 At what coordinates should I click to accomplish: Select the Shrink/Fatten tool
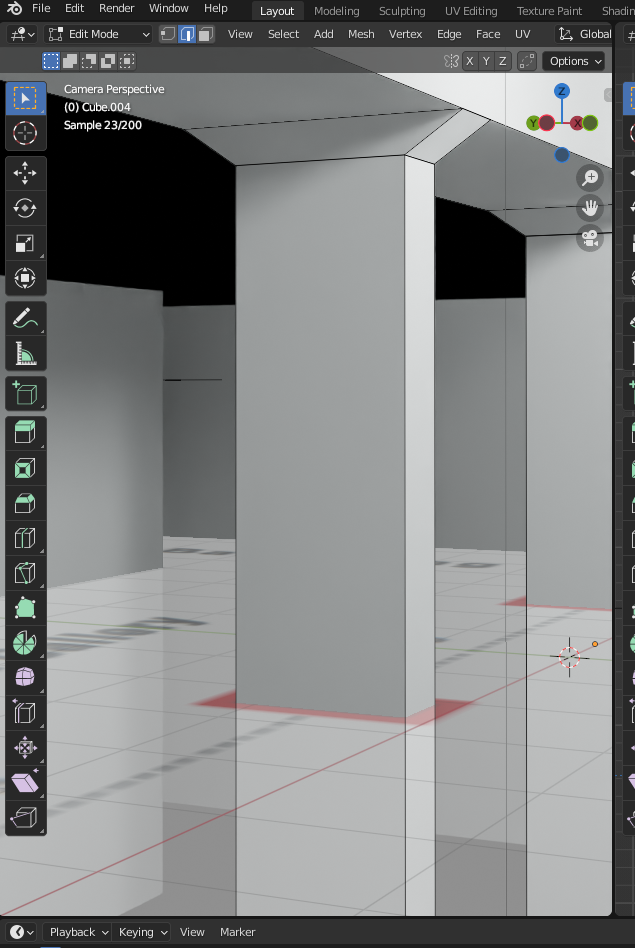pyautogui.click(x=25, y=748)
